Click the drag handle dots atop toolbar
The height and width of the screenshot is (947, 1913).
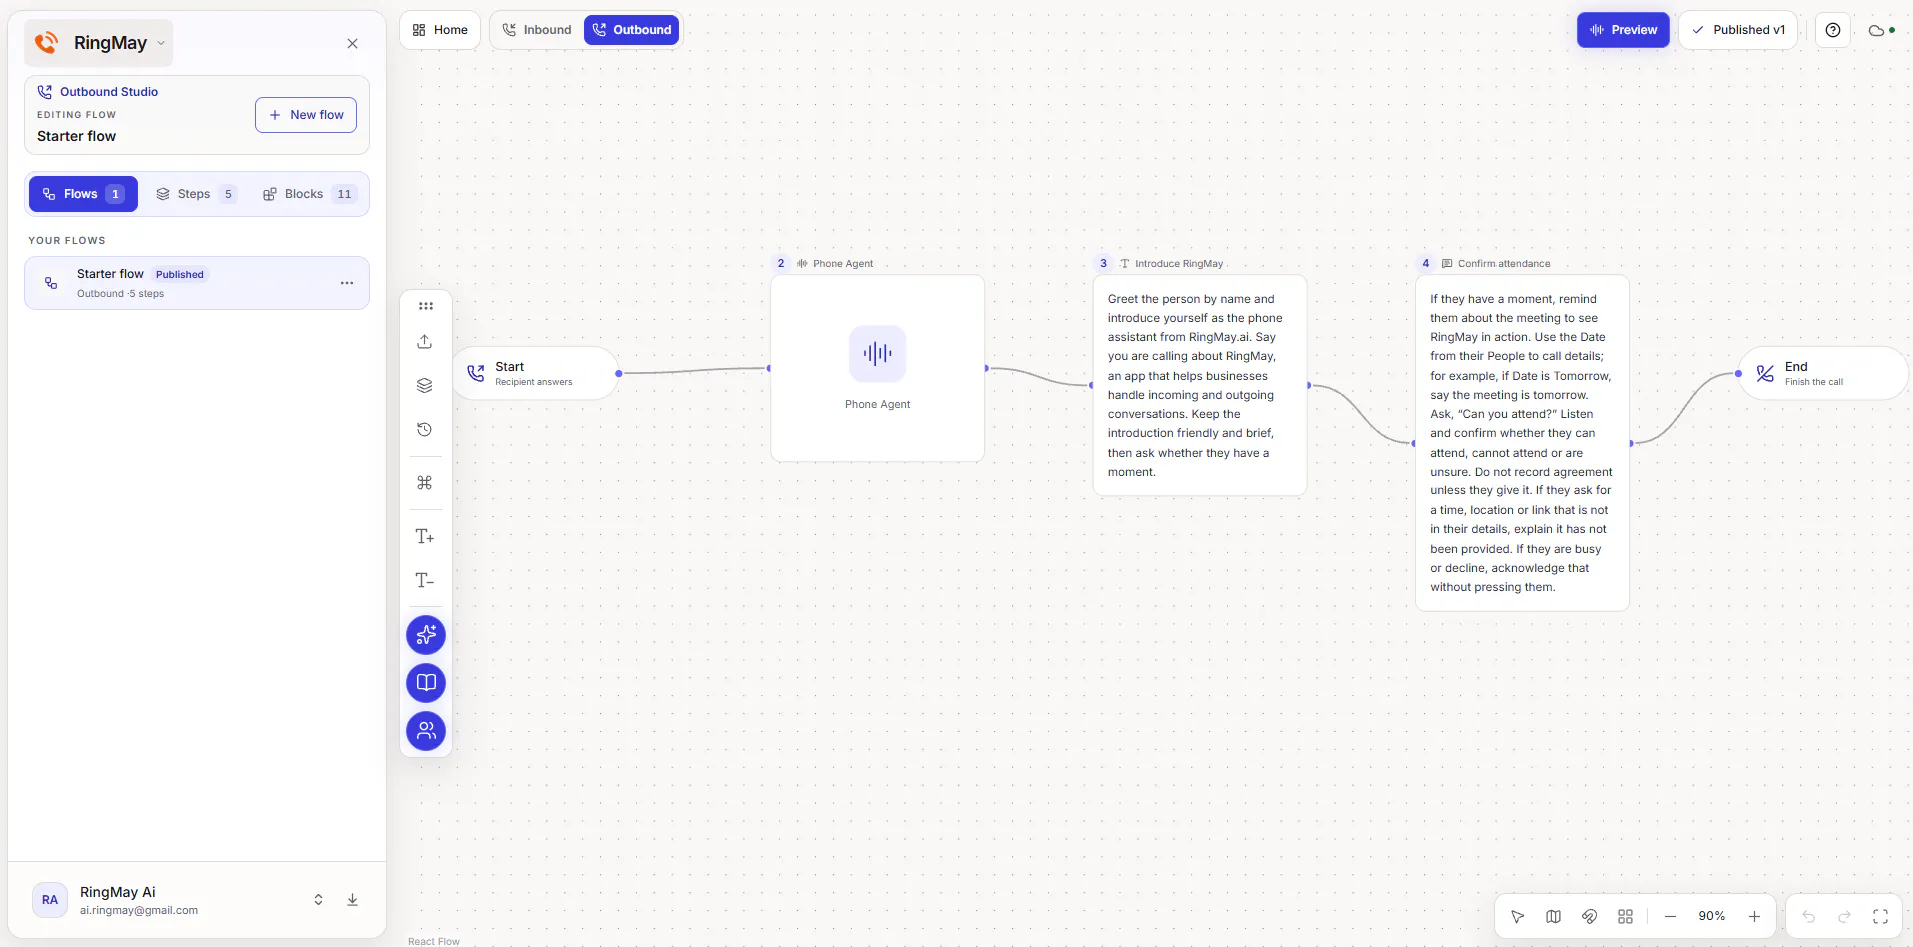(426, 306)
